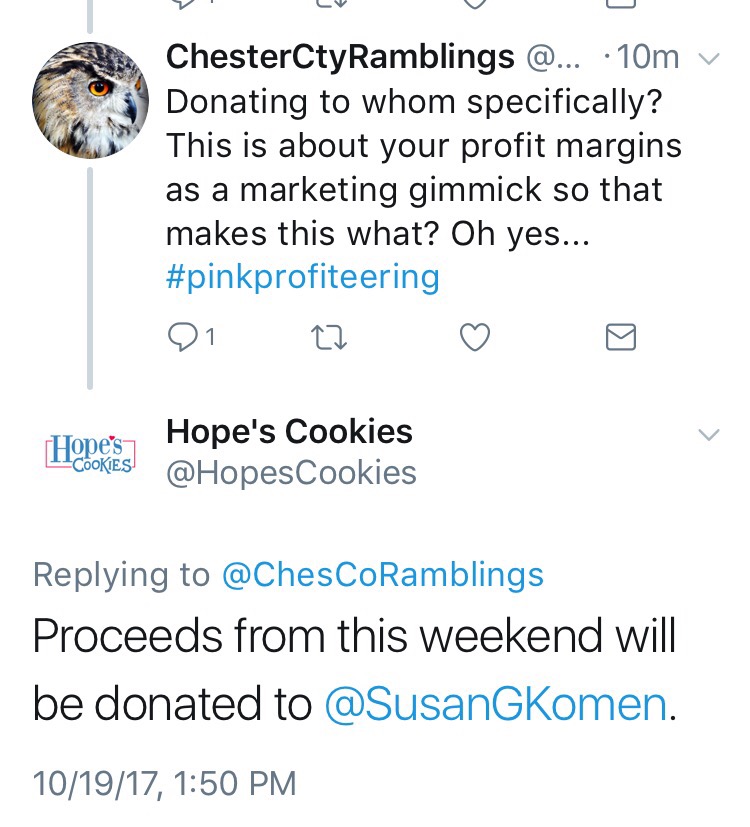Tap the truncated gray handle beside ChesterCtyRamblings
This screenshot has width=750, height=827.
tap(552, 56)
